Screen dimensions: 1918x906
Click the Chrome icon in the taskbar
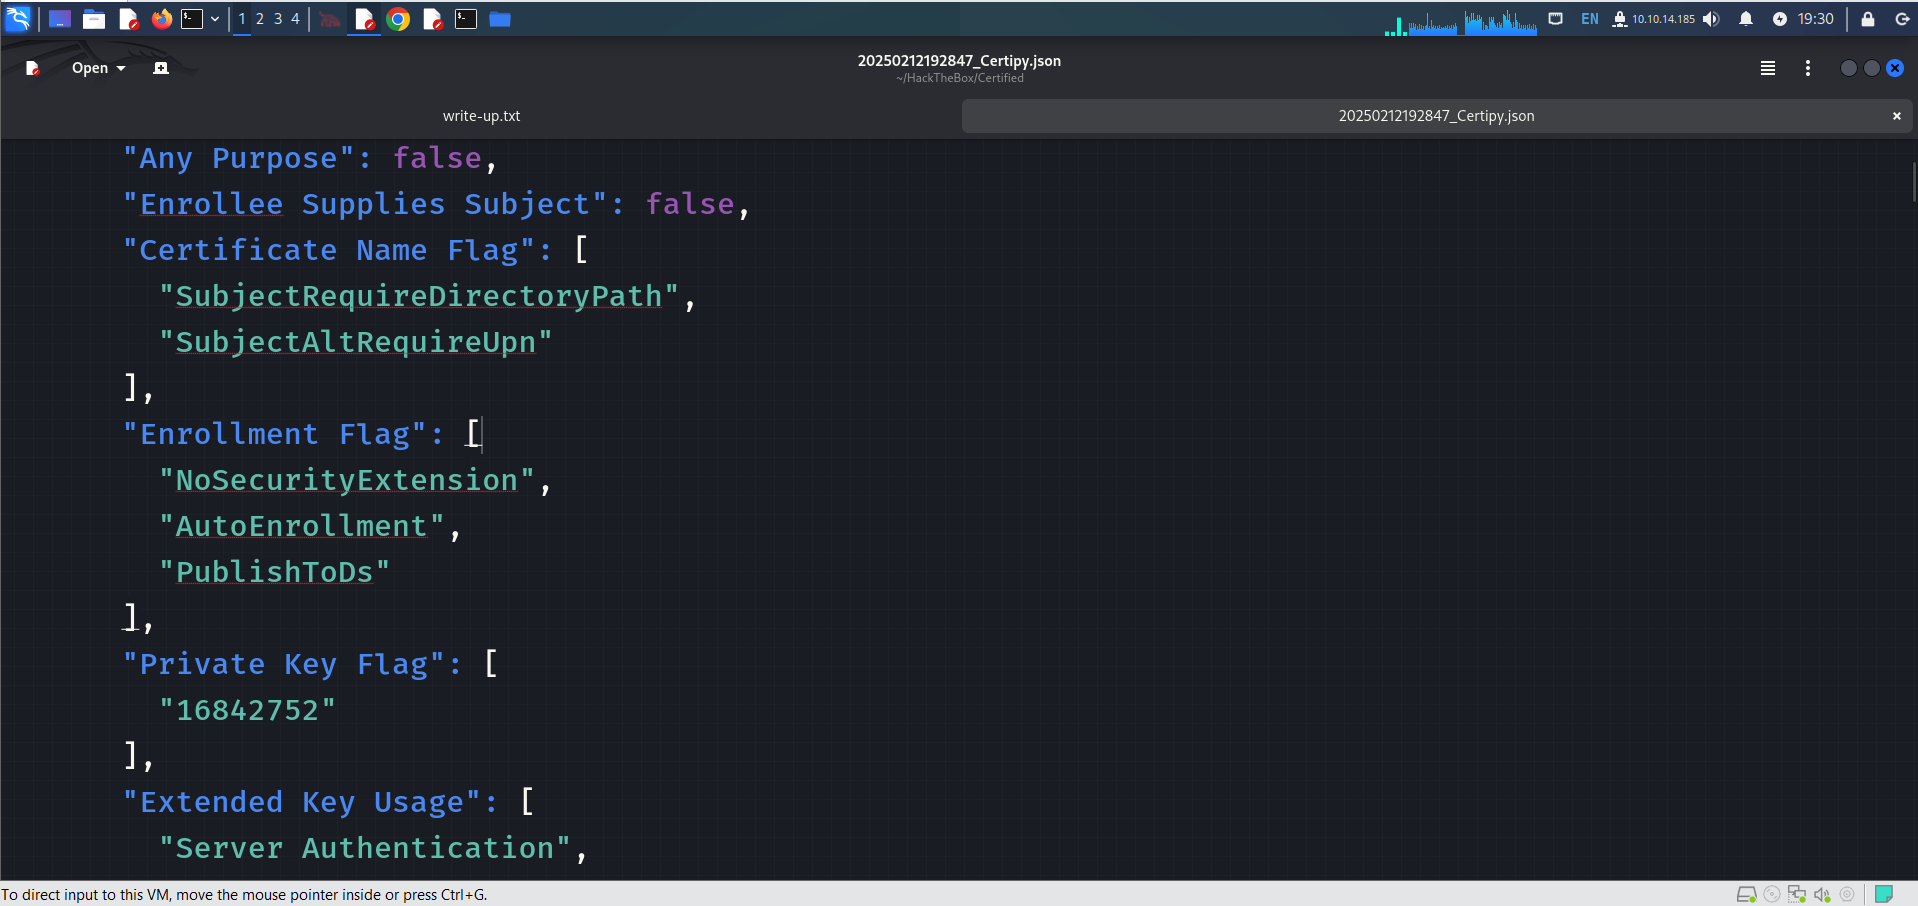click(398, 19)
